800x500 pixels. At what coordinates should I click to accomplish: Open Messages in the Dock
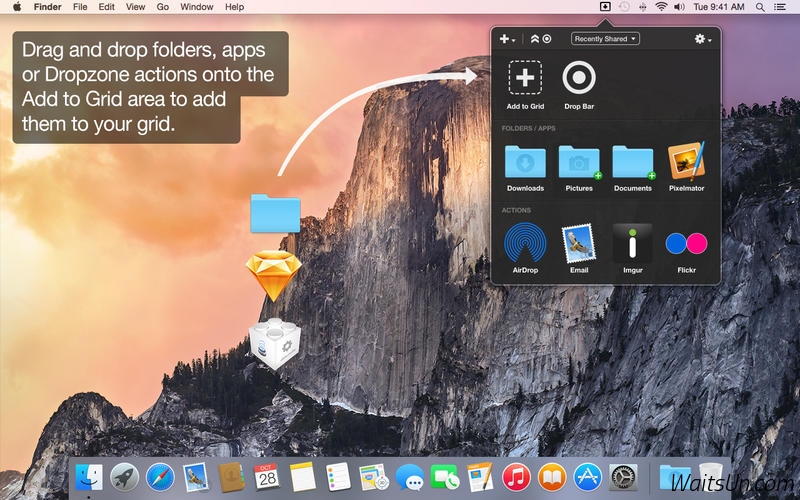tap(410, 478)
